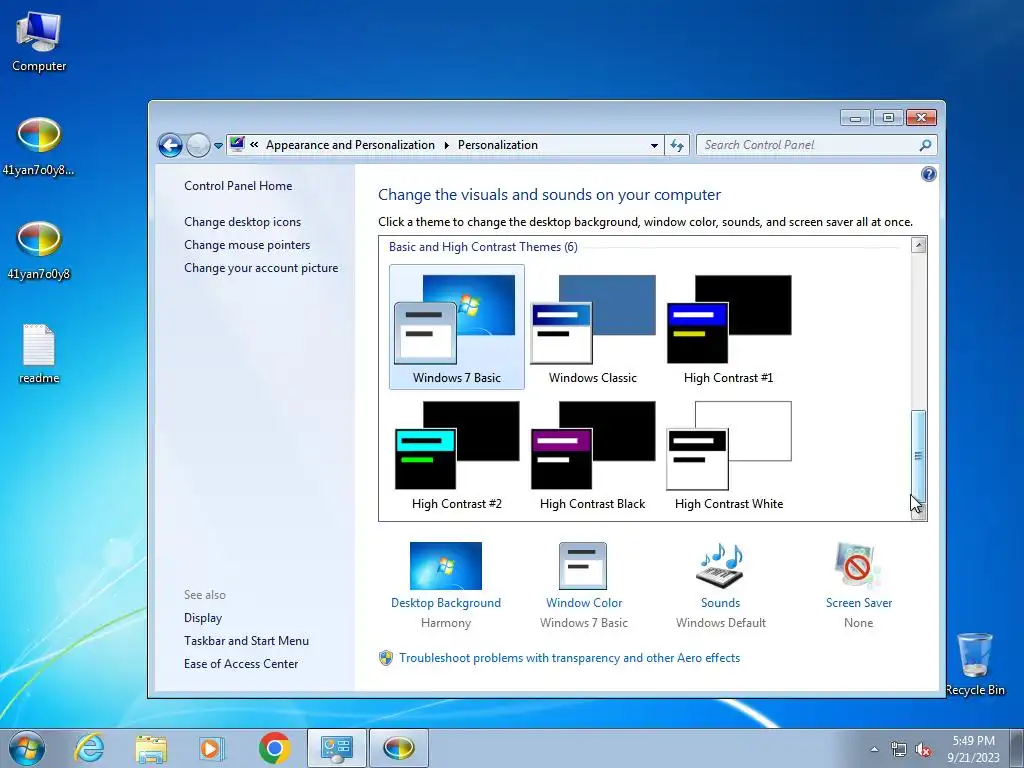Open the Window Color icon
The height and width of the screenshot is (768, 1024).
(x=583, y=566)
